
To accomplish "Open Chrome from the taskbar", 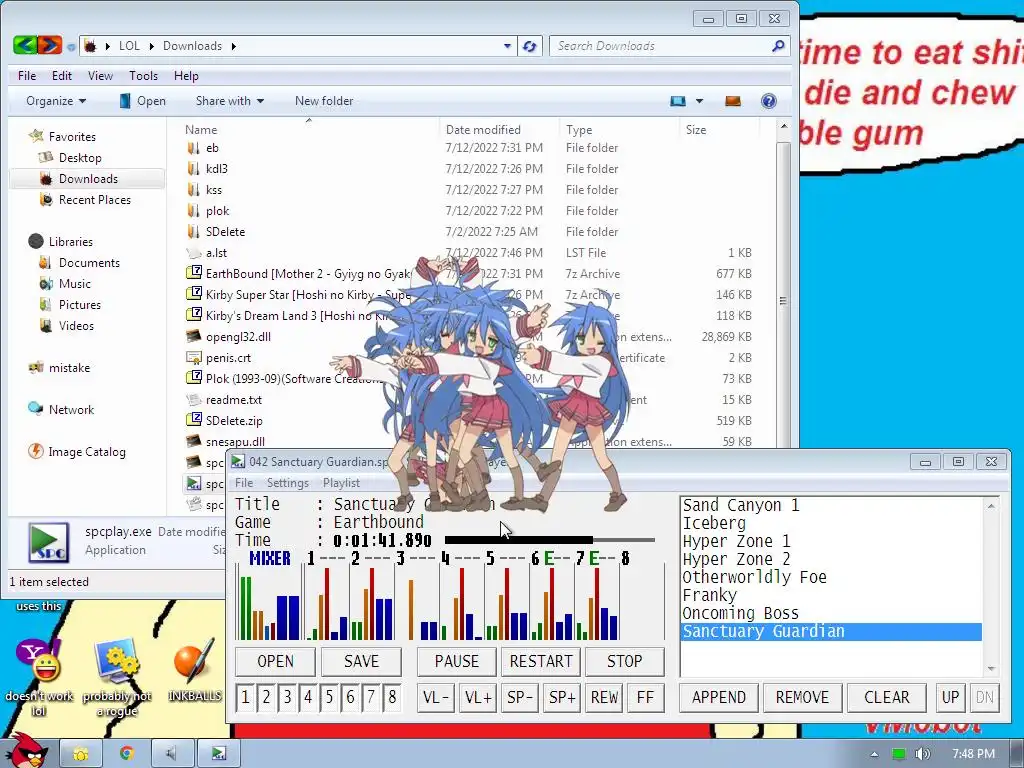I will 126,754.
